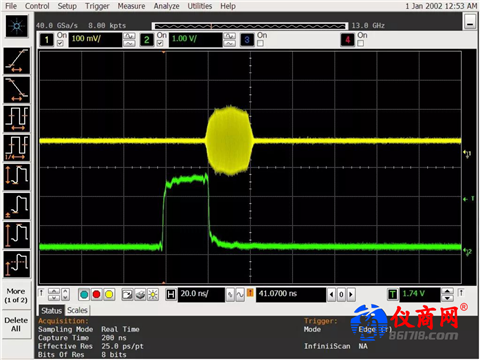
Task: Toggle channel 1 On checkbox
Action: click(x=60, y=43)
